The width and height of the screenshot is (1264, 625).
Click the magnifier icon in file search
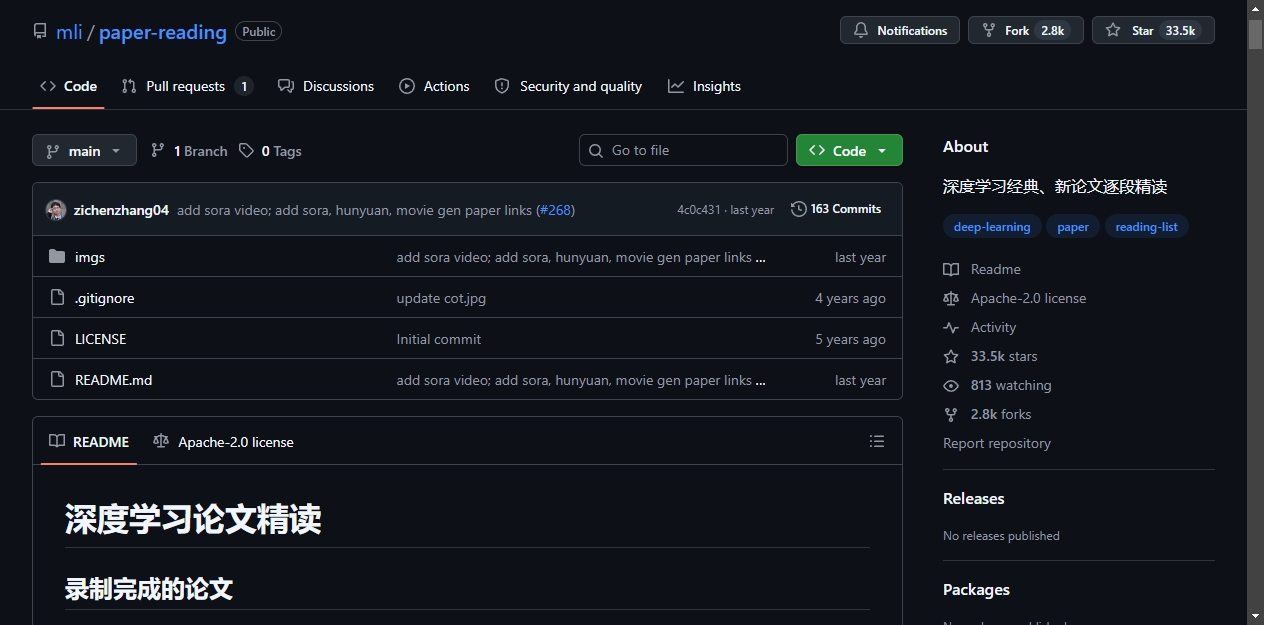tap(596, 150)
